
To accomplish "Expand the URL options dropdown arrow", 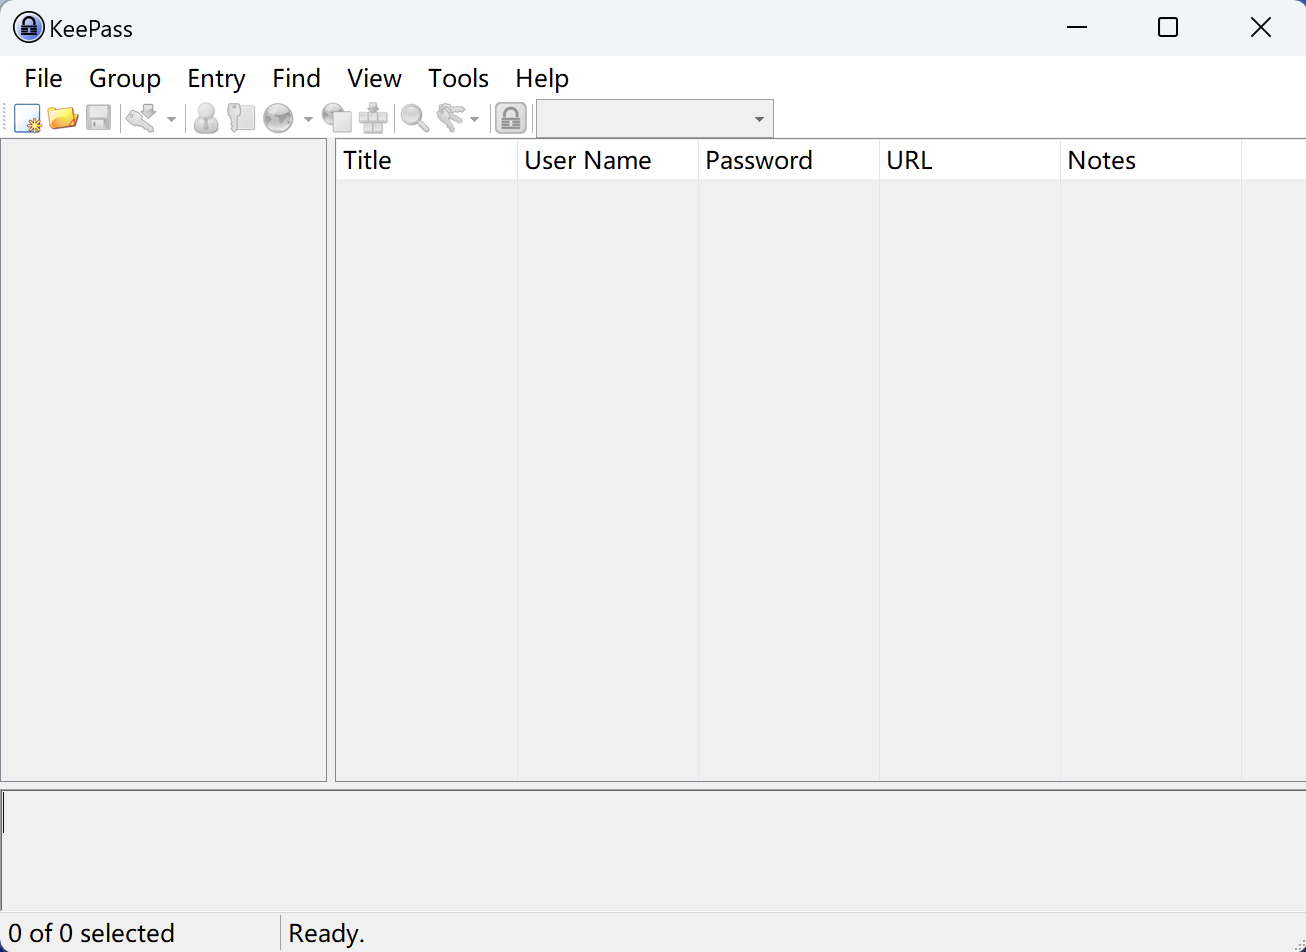I will [x=307, y=118].
